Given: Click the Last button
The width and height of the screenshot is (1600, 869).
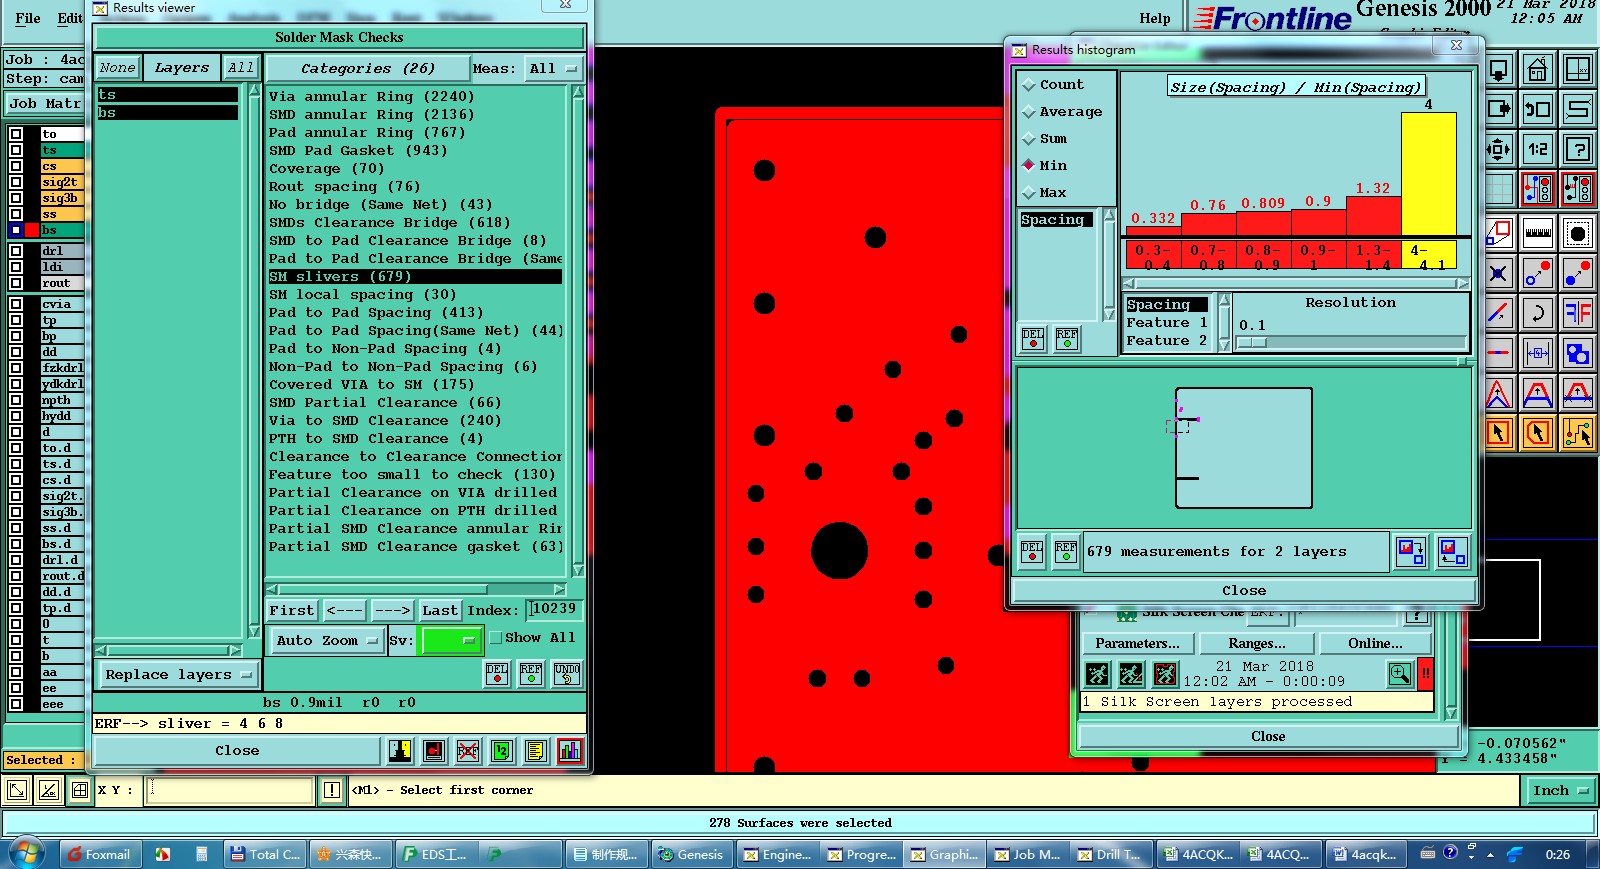Looking at the screenshot, I should coord(440,611).
